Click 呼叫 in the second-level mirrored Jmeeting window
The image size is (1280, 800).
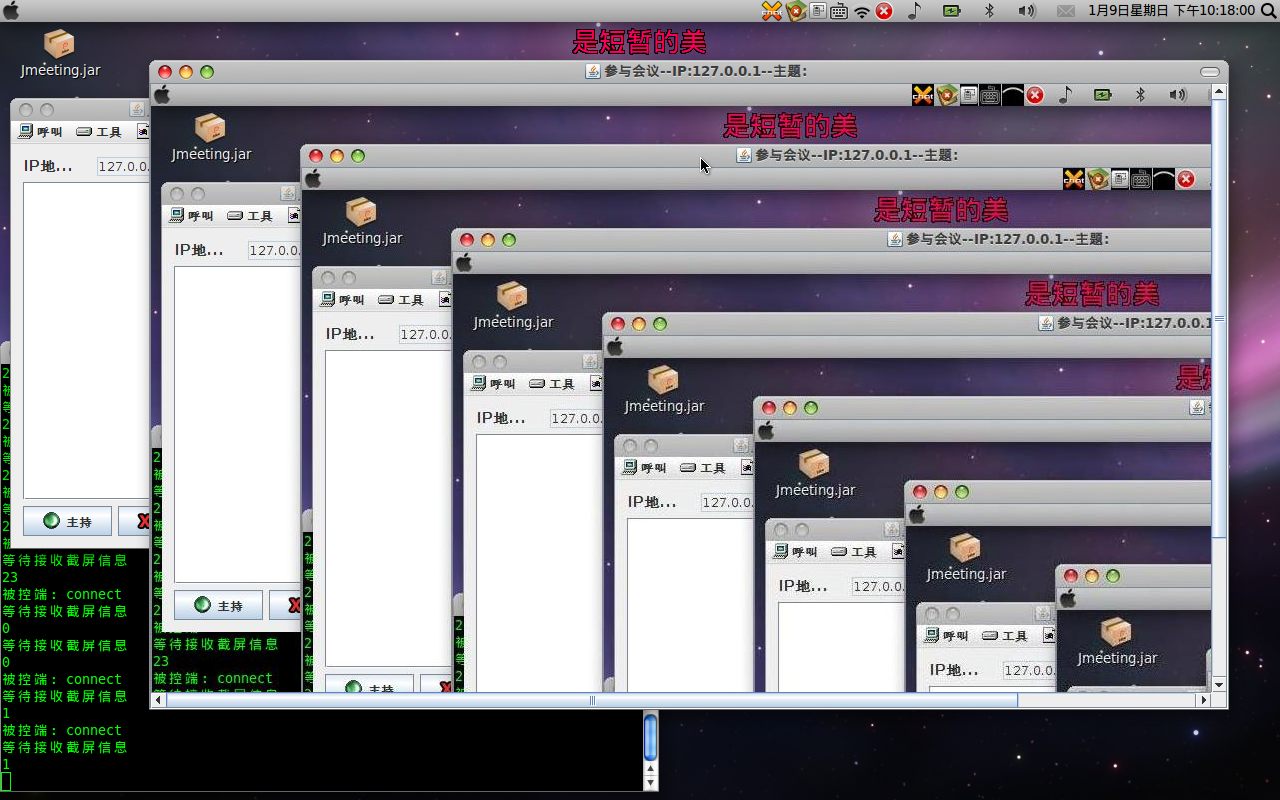(x=343, y=300)
